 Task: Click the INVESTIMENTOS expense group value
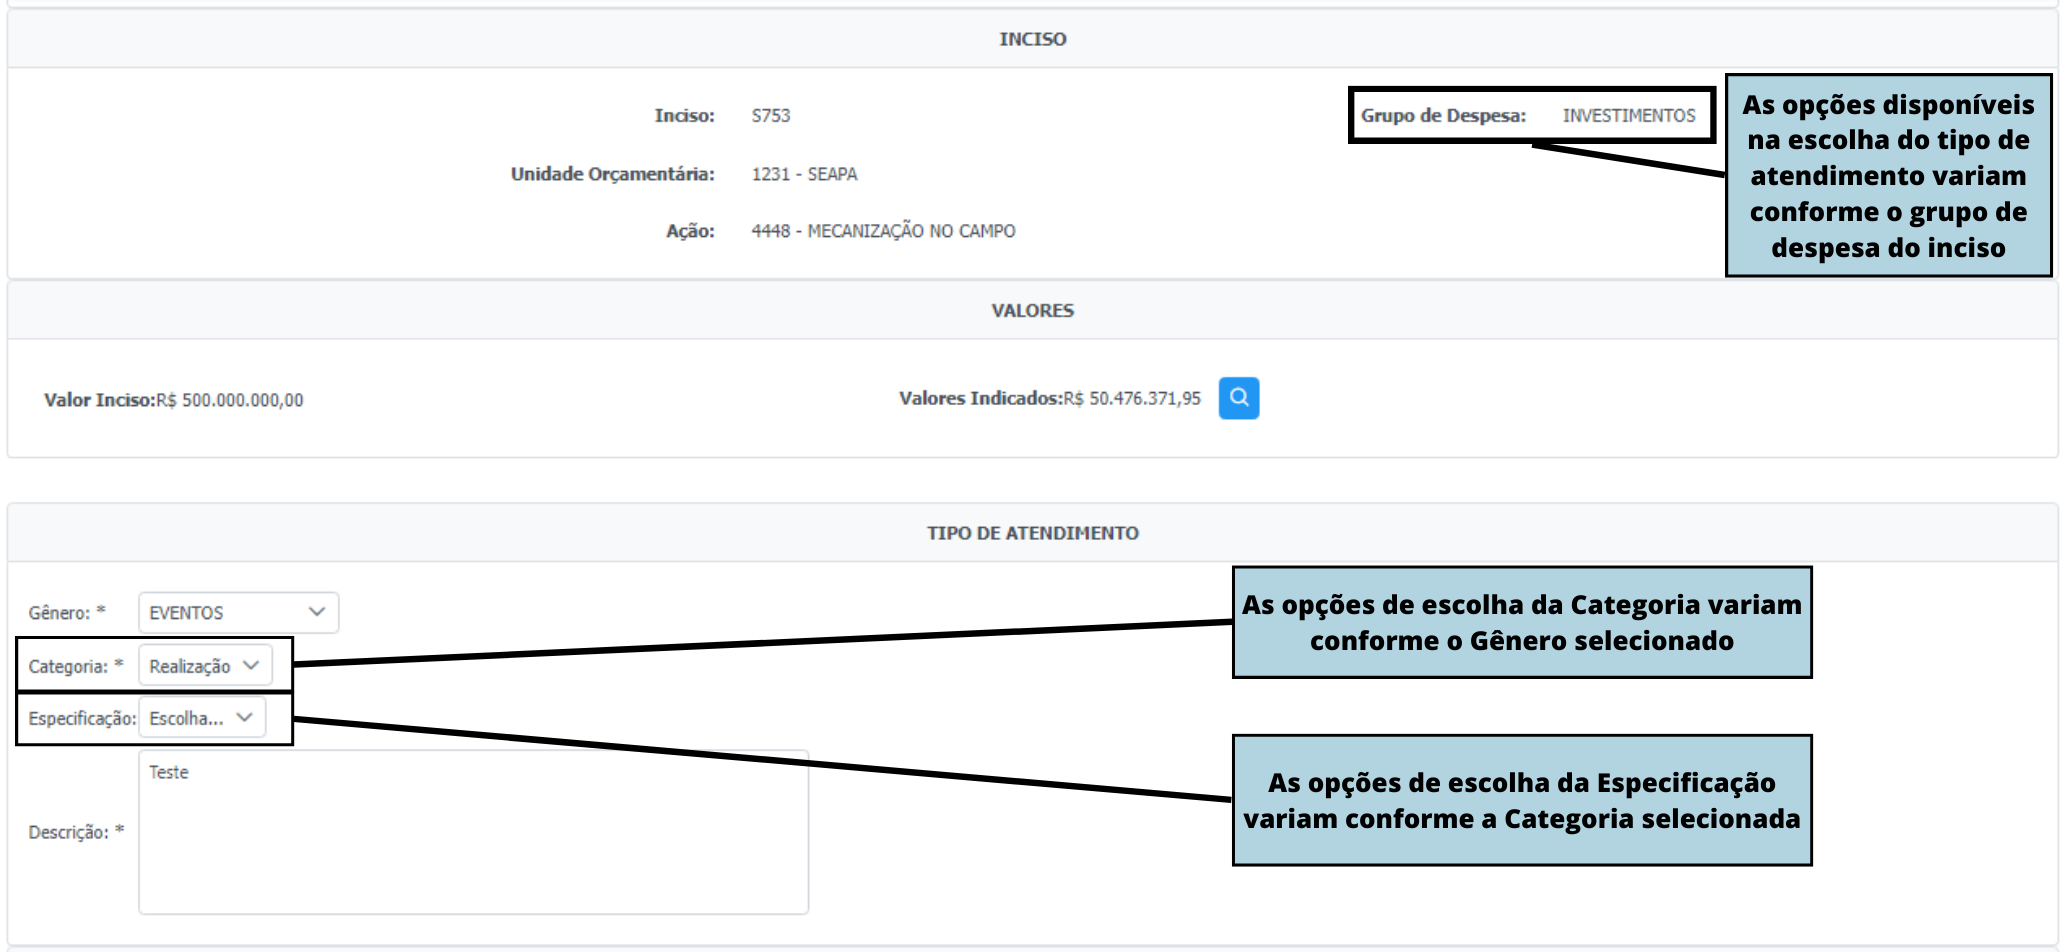(x=1629, y=116)
